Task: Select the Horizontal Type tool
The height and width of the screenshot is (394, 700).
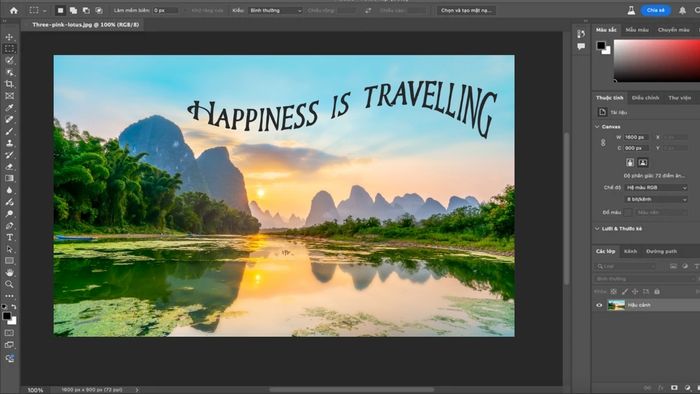Action: coord(9,237)
